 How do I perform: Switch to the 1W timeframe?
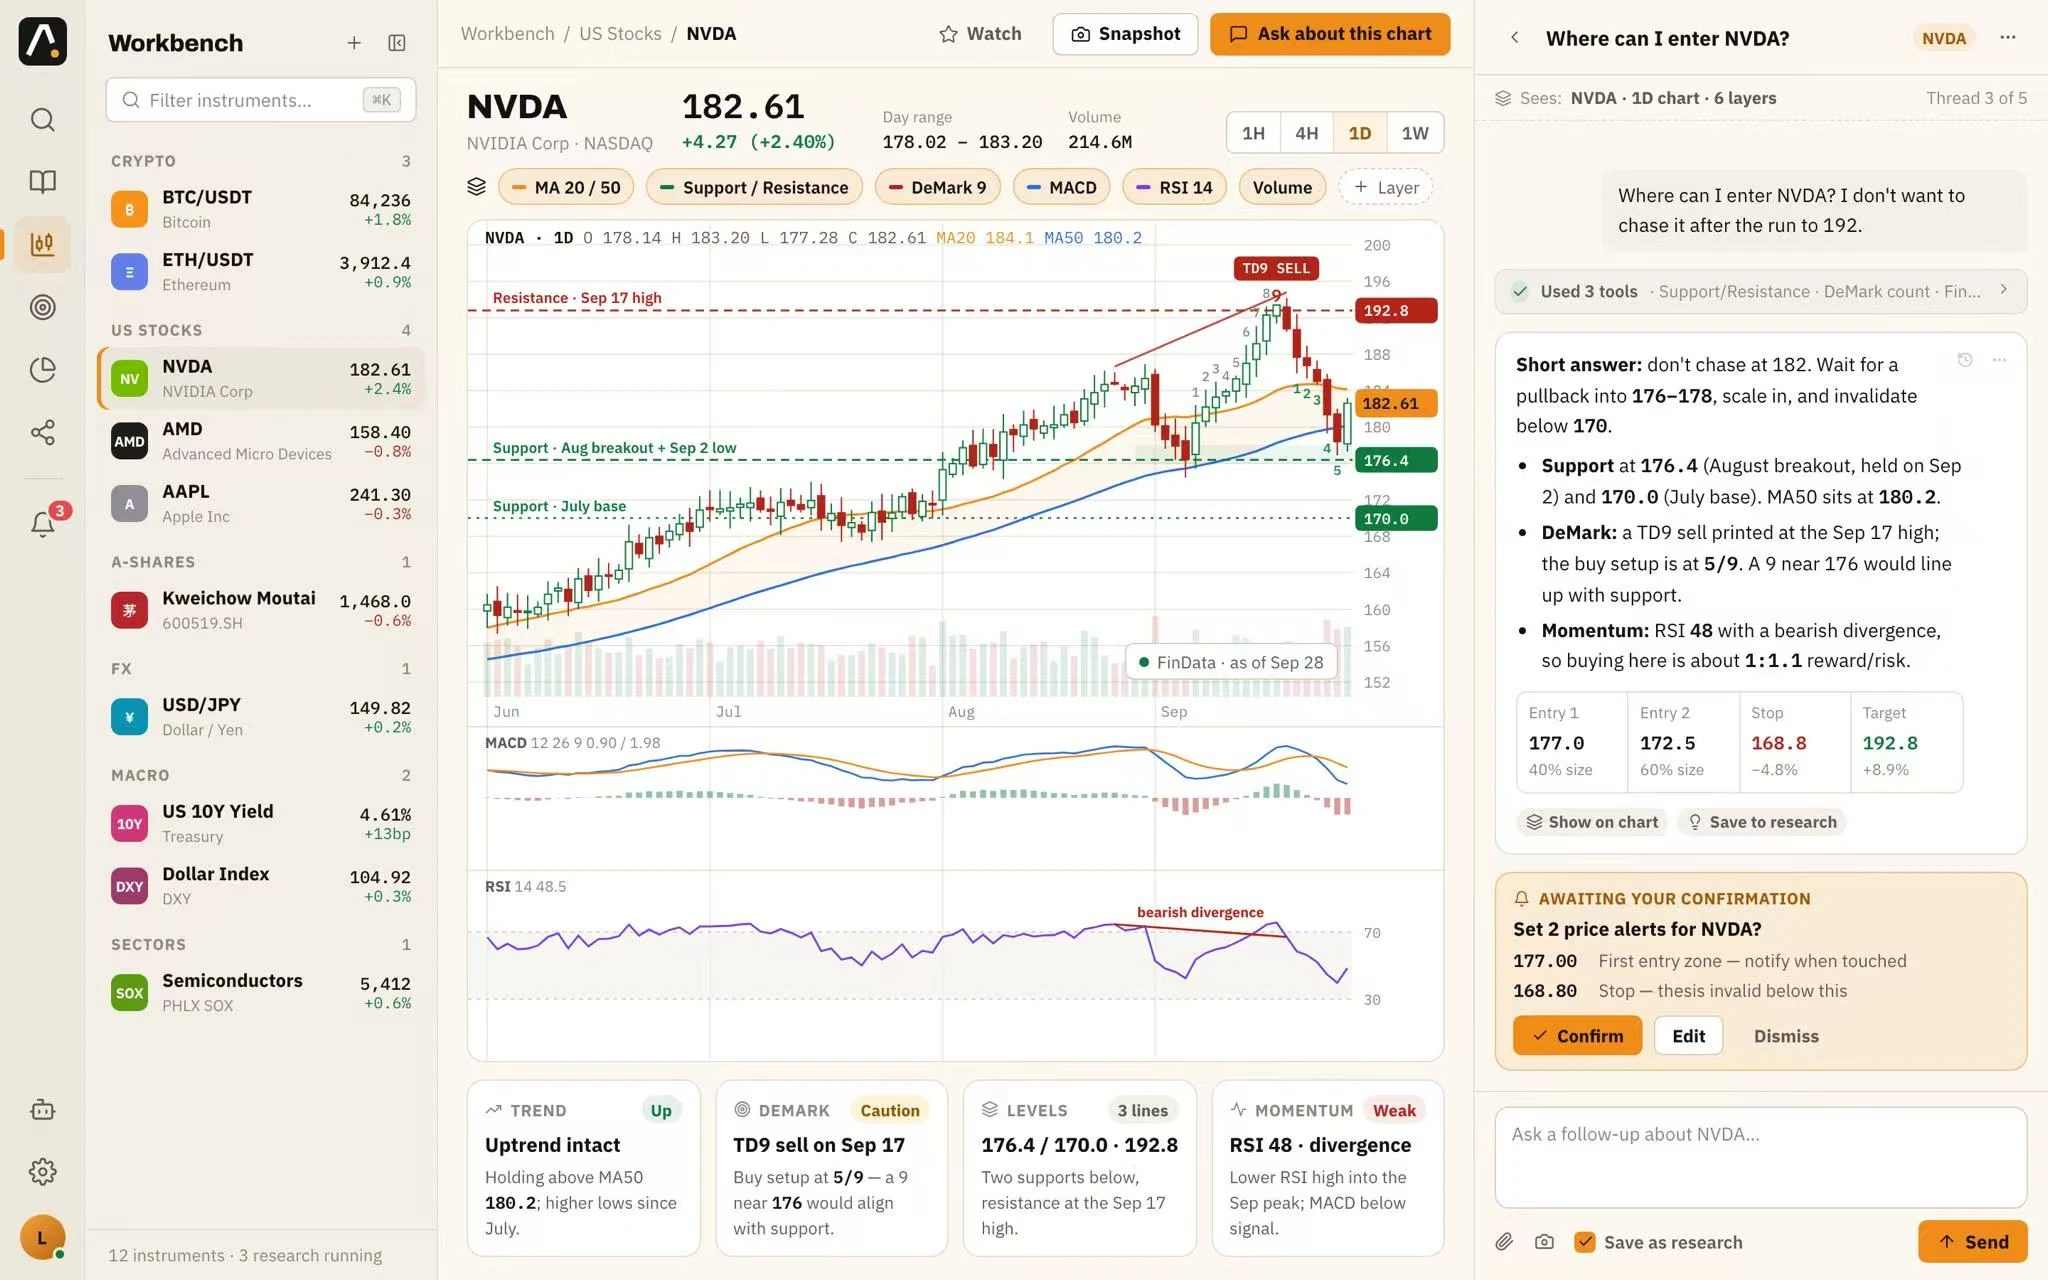(x=1414, y=133)
